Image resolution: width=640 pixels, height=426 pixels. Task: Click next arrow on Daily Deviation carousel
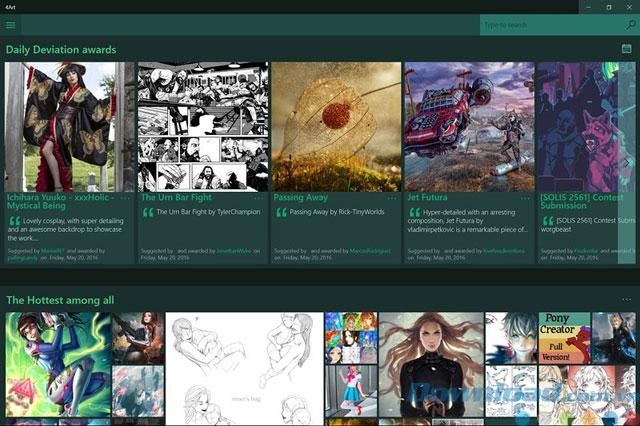[x=627, y=163]
